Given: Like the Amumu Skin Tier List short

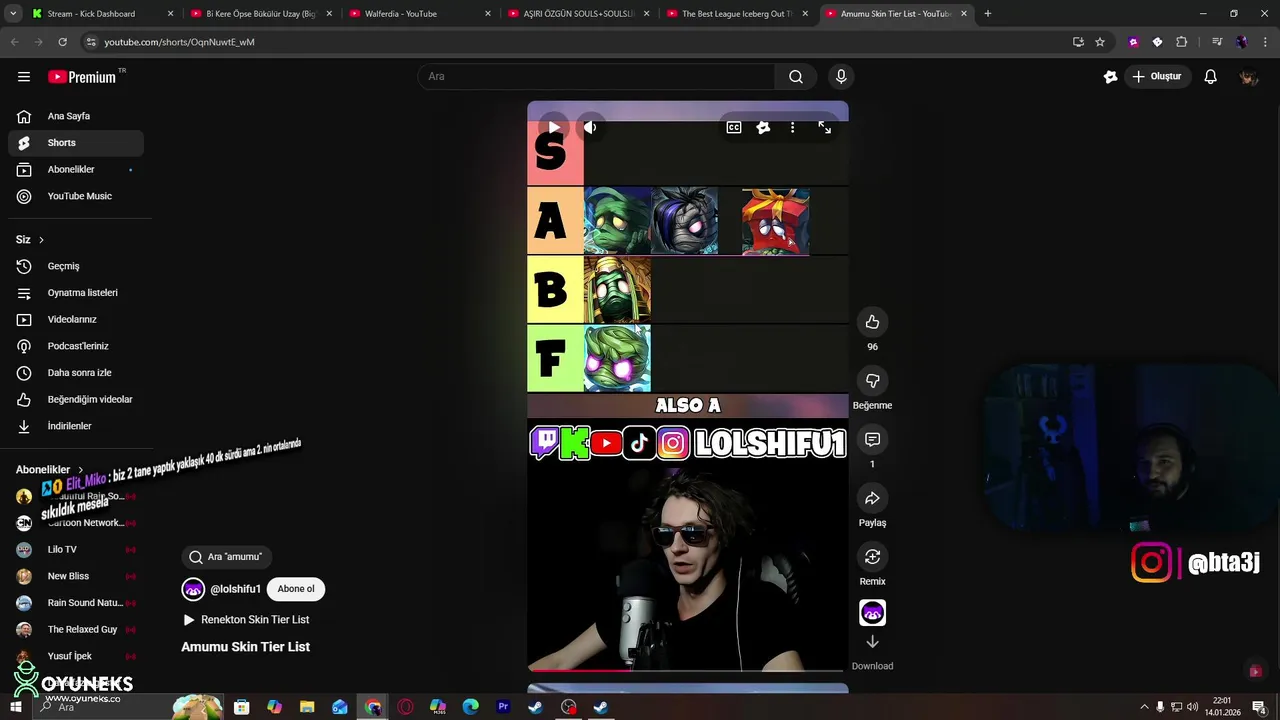Looking at the screenshot, I should (872, 322).
